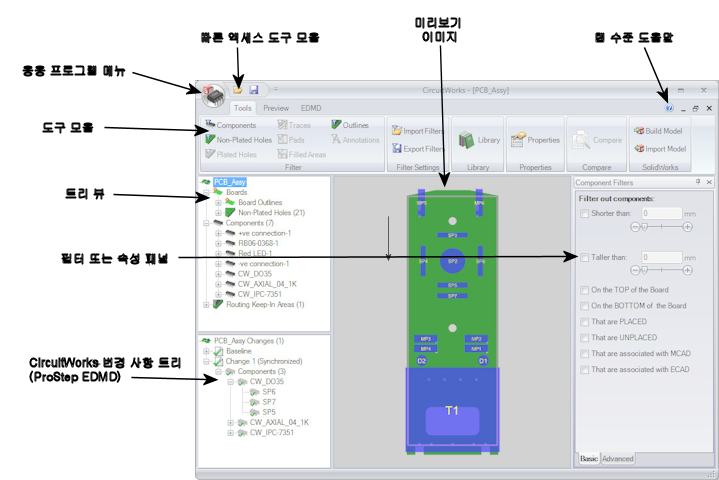Collapse the Components (7) node
Image resolution: width=719 pixels, height=480 pixels.
(x=206, y=223)
